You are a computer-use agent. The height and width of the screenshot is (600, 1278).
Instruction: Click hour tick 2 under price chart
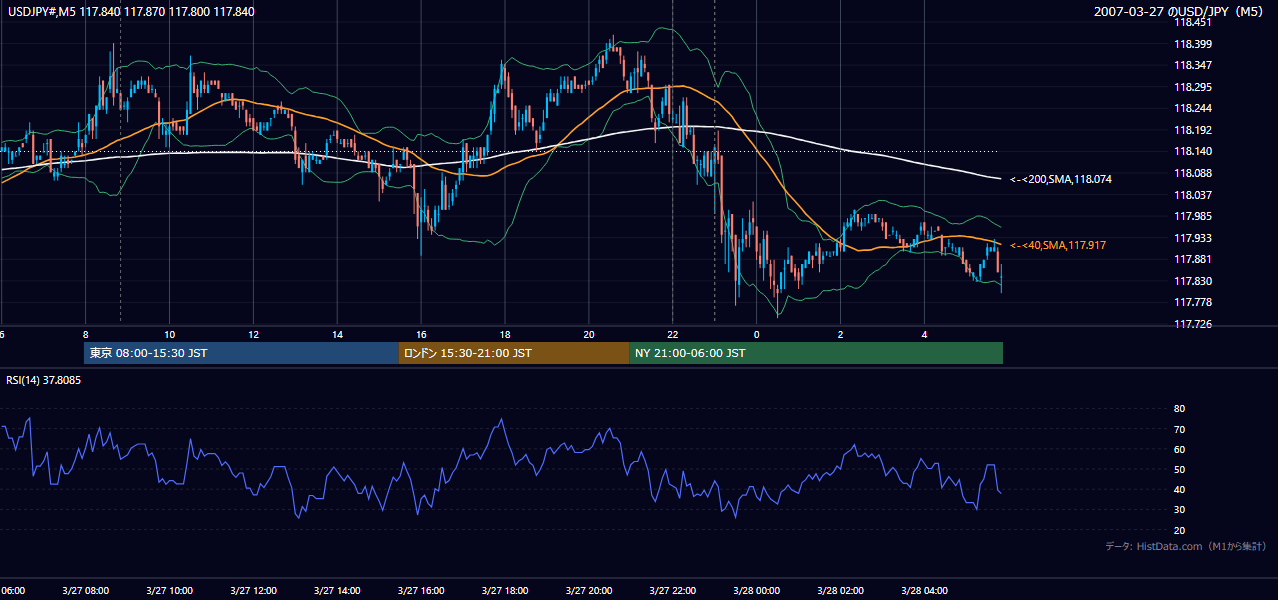(x=841, y=334)
